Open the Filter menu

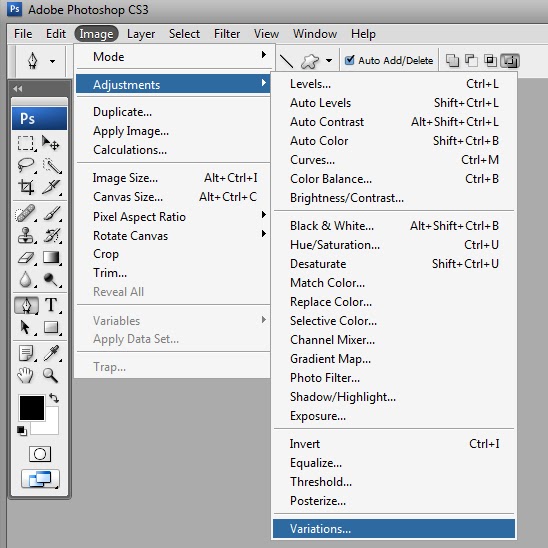tap(227, 34)
